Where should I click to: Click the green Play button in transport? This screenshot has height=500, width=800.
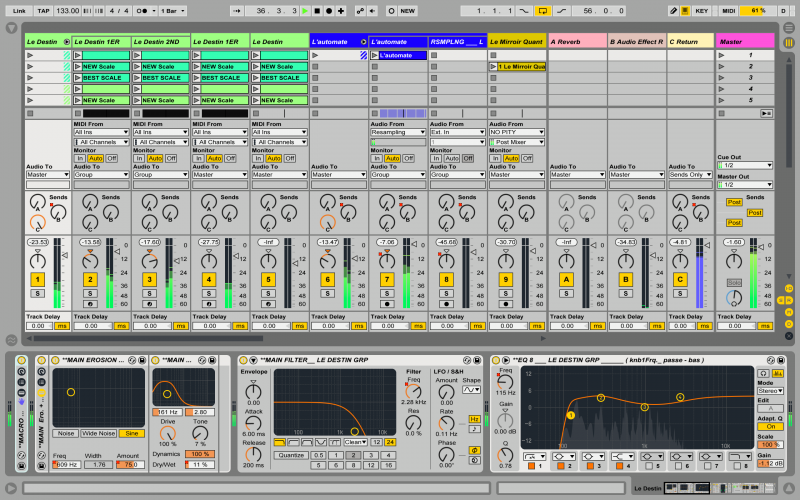[305, 10]
